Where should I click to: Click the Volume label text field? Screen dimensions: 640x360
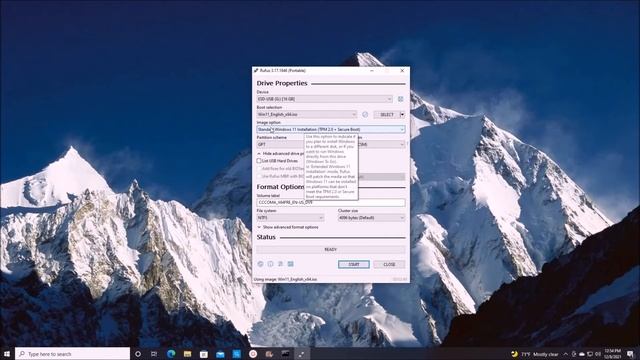[331, 202]
